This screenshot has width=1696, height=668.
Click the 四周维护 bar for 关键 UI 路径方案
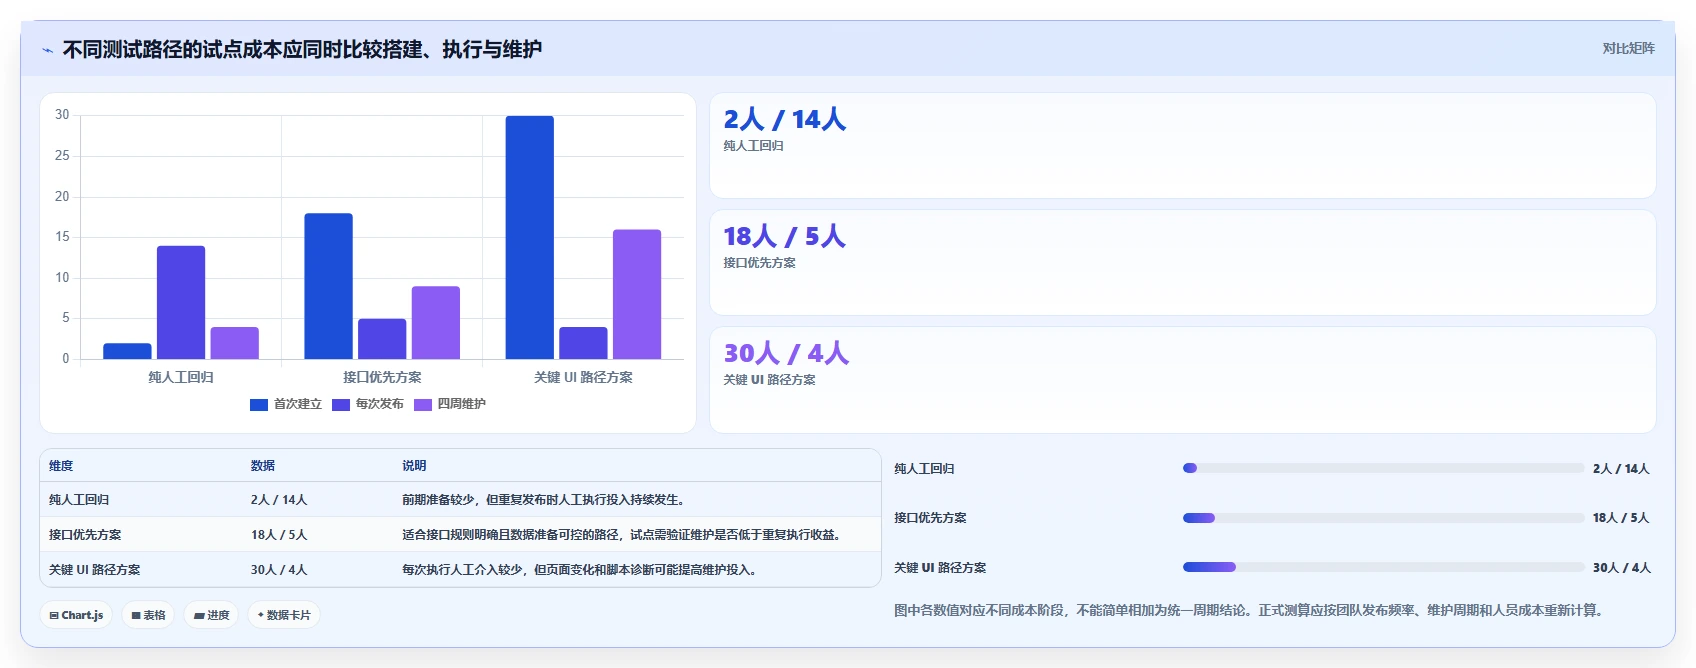click(x=637, y=294)
